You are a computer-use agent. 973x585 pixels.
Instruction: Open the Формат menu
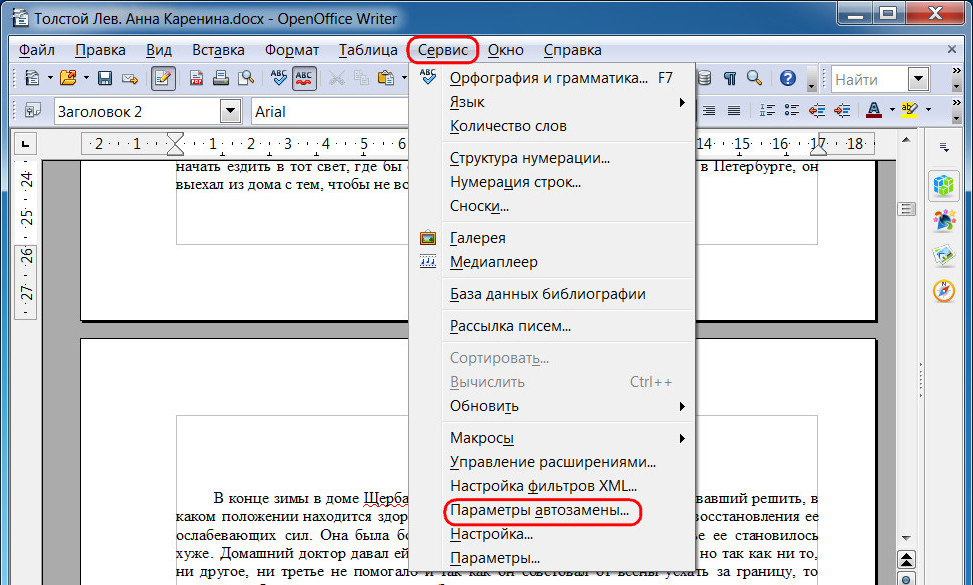coord(292,50)
